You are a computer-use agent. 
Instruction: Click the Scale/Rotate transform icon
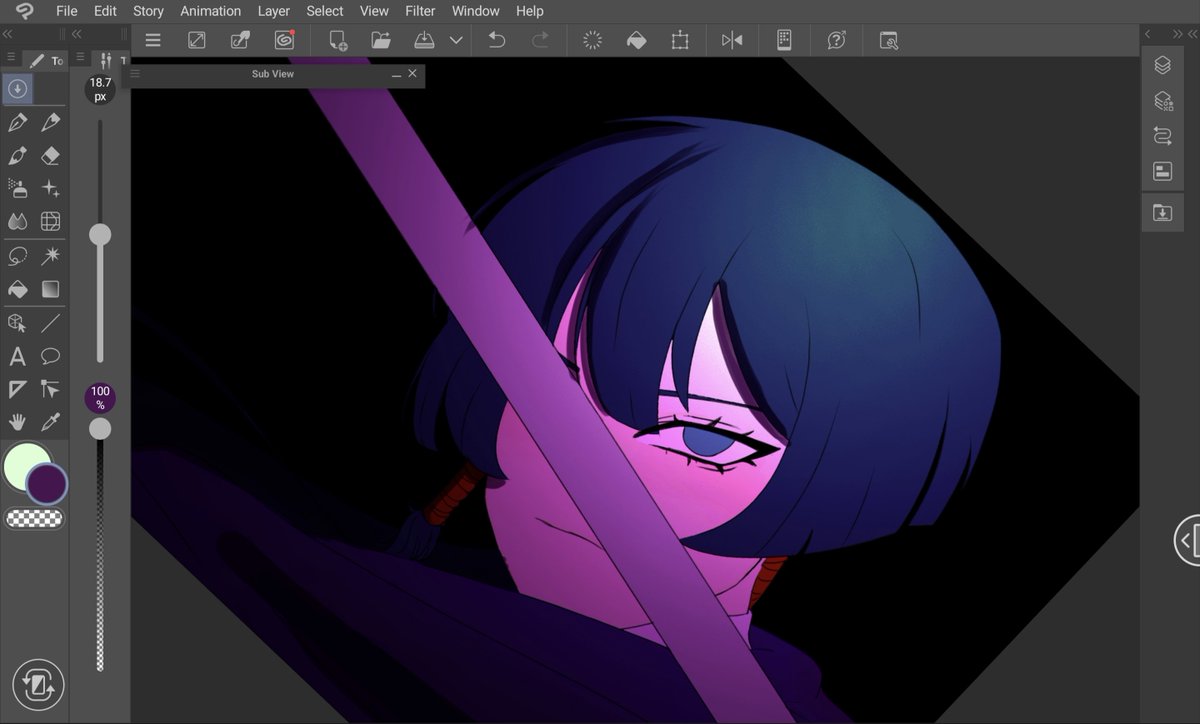(x=680, y=40)
